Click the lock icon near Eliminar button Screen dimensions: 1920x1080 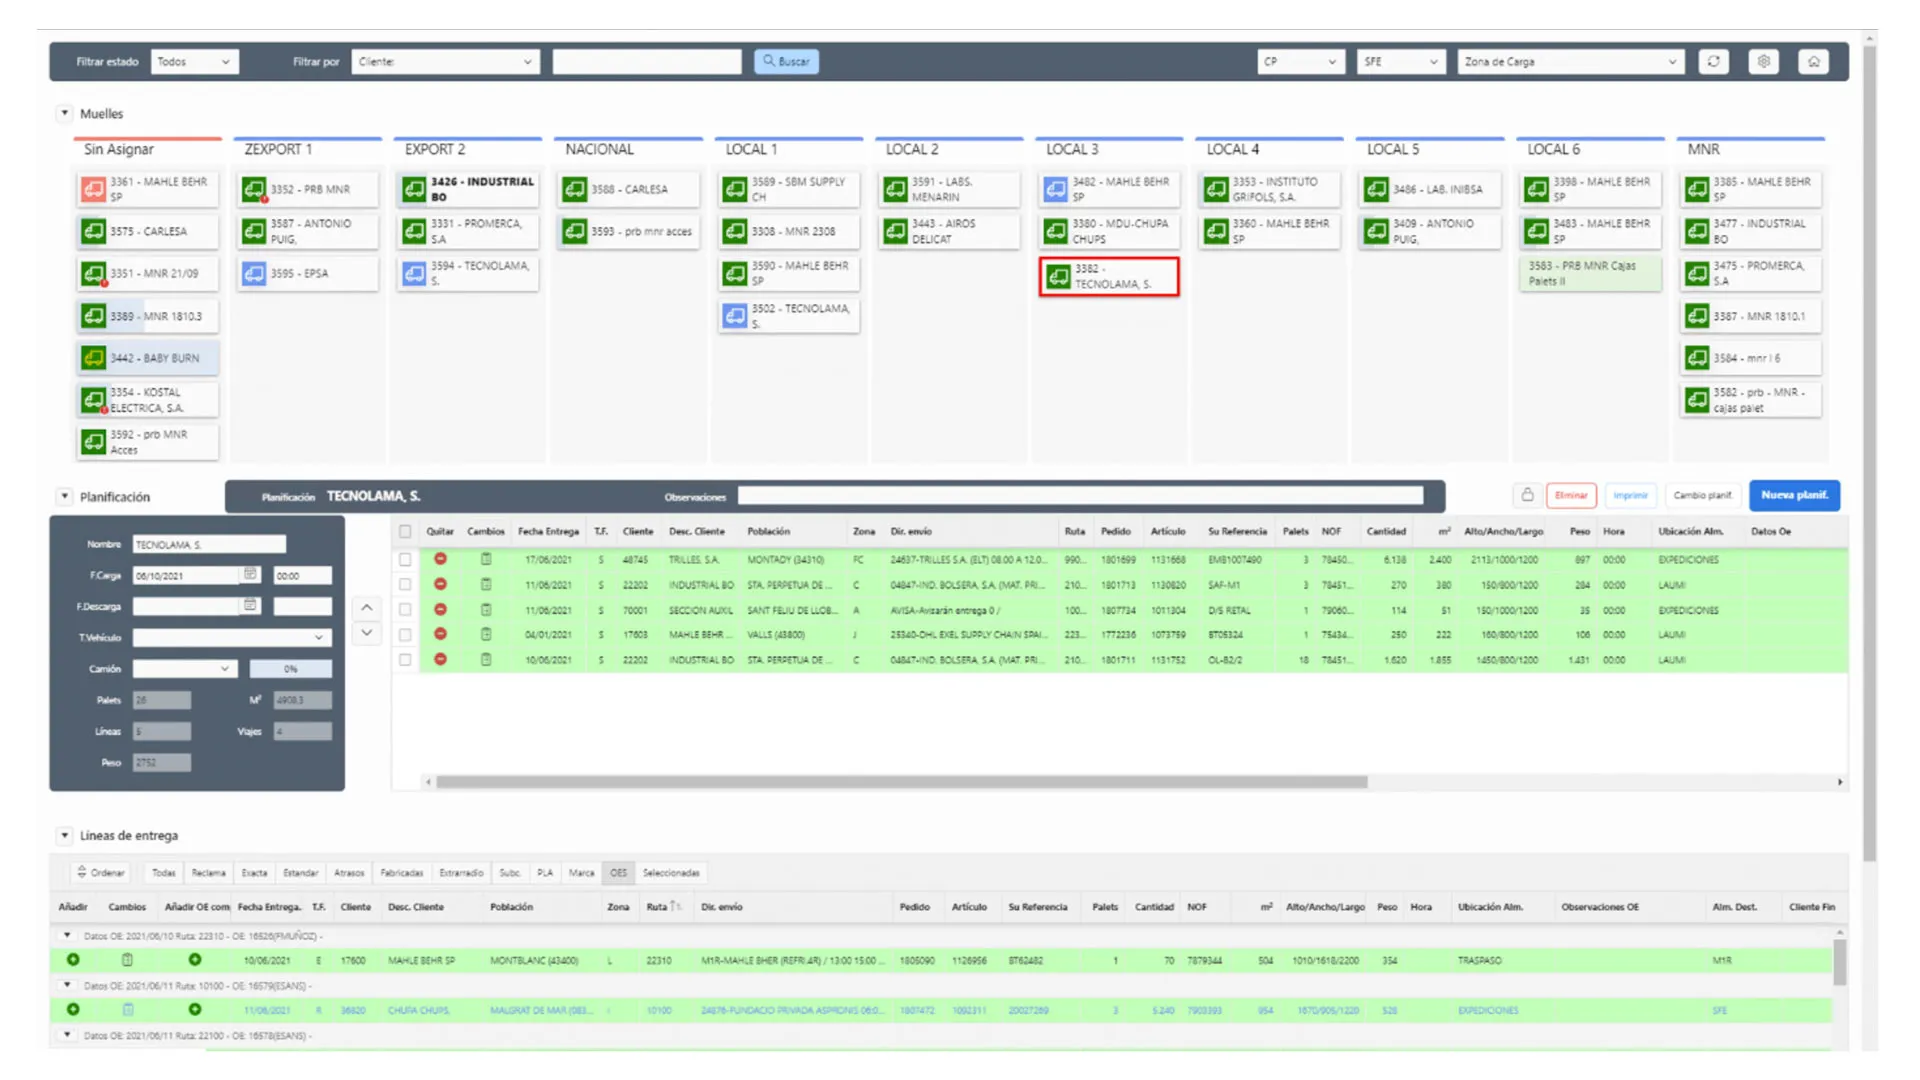coord(1526,495)
